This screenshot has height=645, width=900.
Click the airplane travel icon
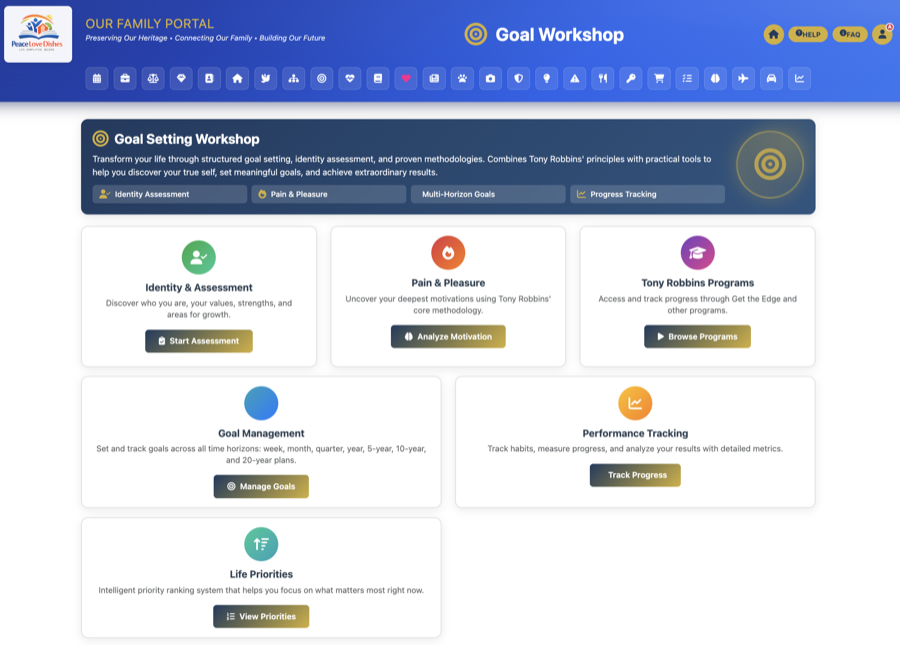pyautogui.click(x=741, y=79)
